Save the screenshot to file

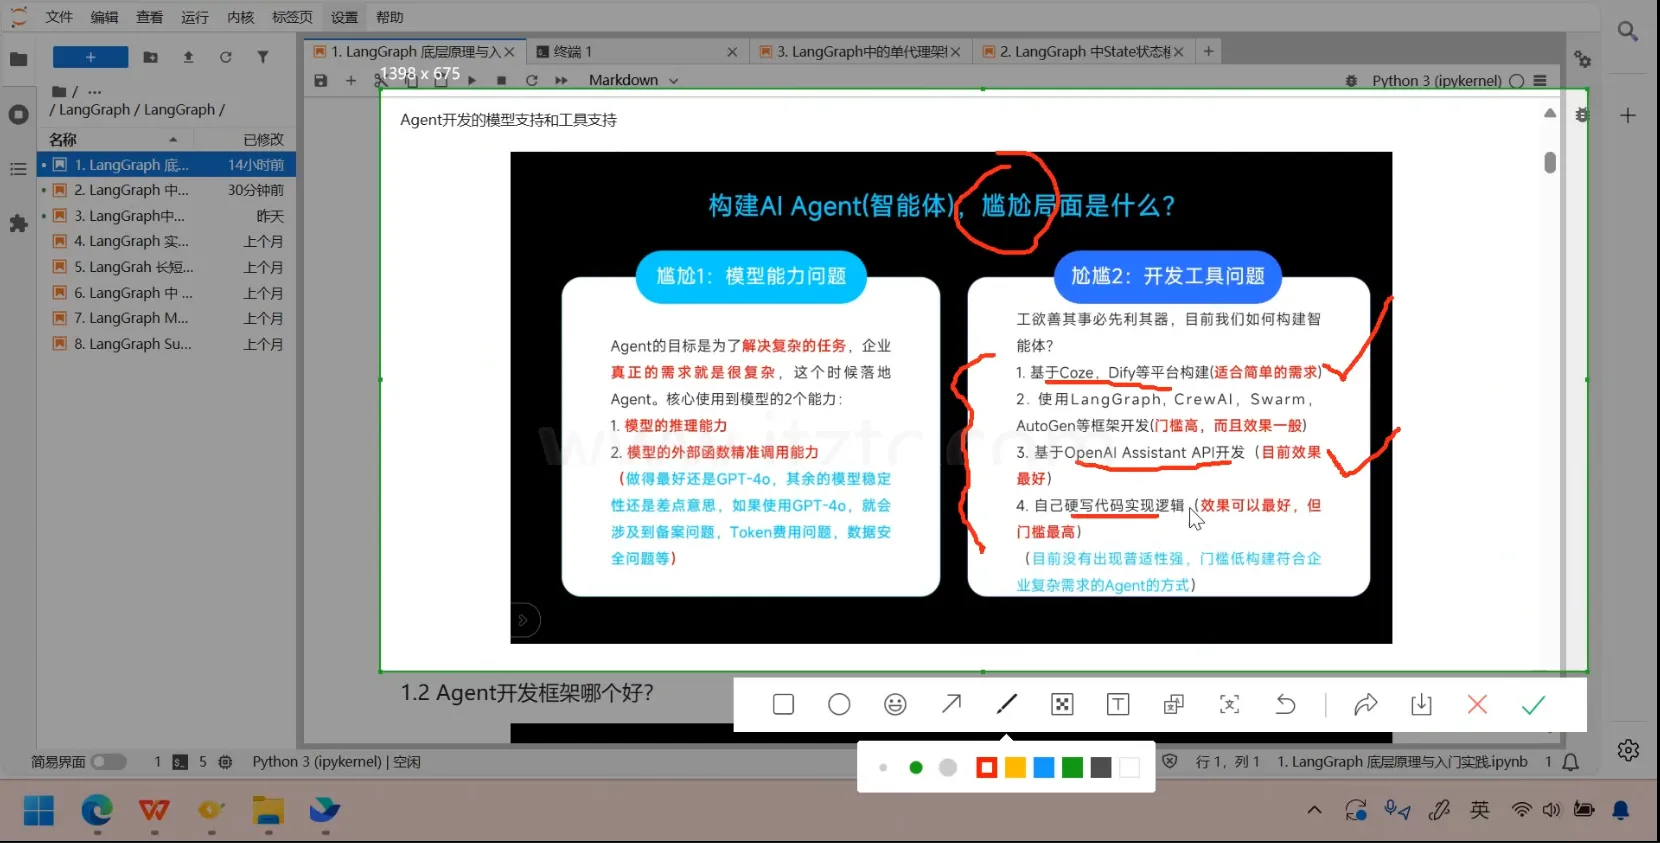coord(1421,705)
